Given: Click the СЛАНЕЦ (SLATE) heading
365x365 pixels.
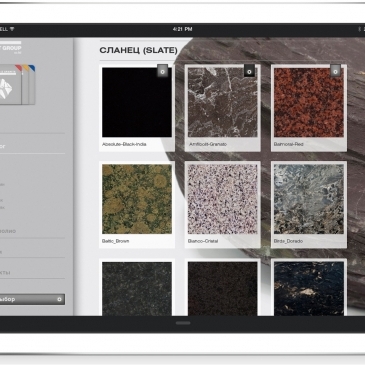Looking at the screenshot, I should click(x=138, y=51).
